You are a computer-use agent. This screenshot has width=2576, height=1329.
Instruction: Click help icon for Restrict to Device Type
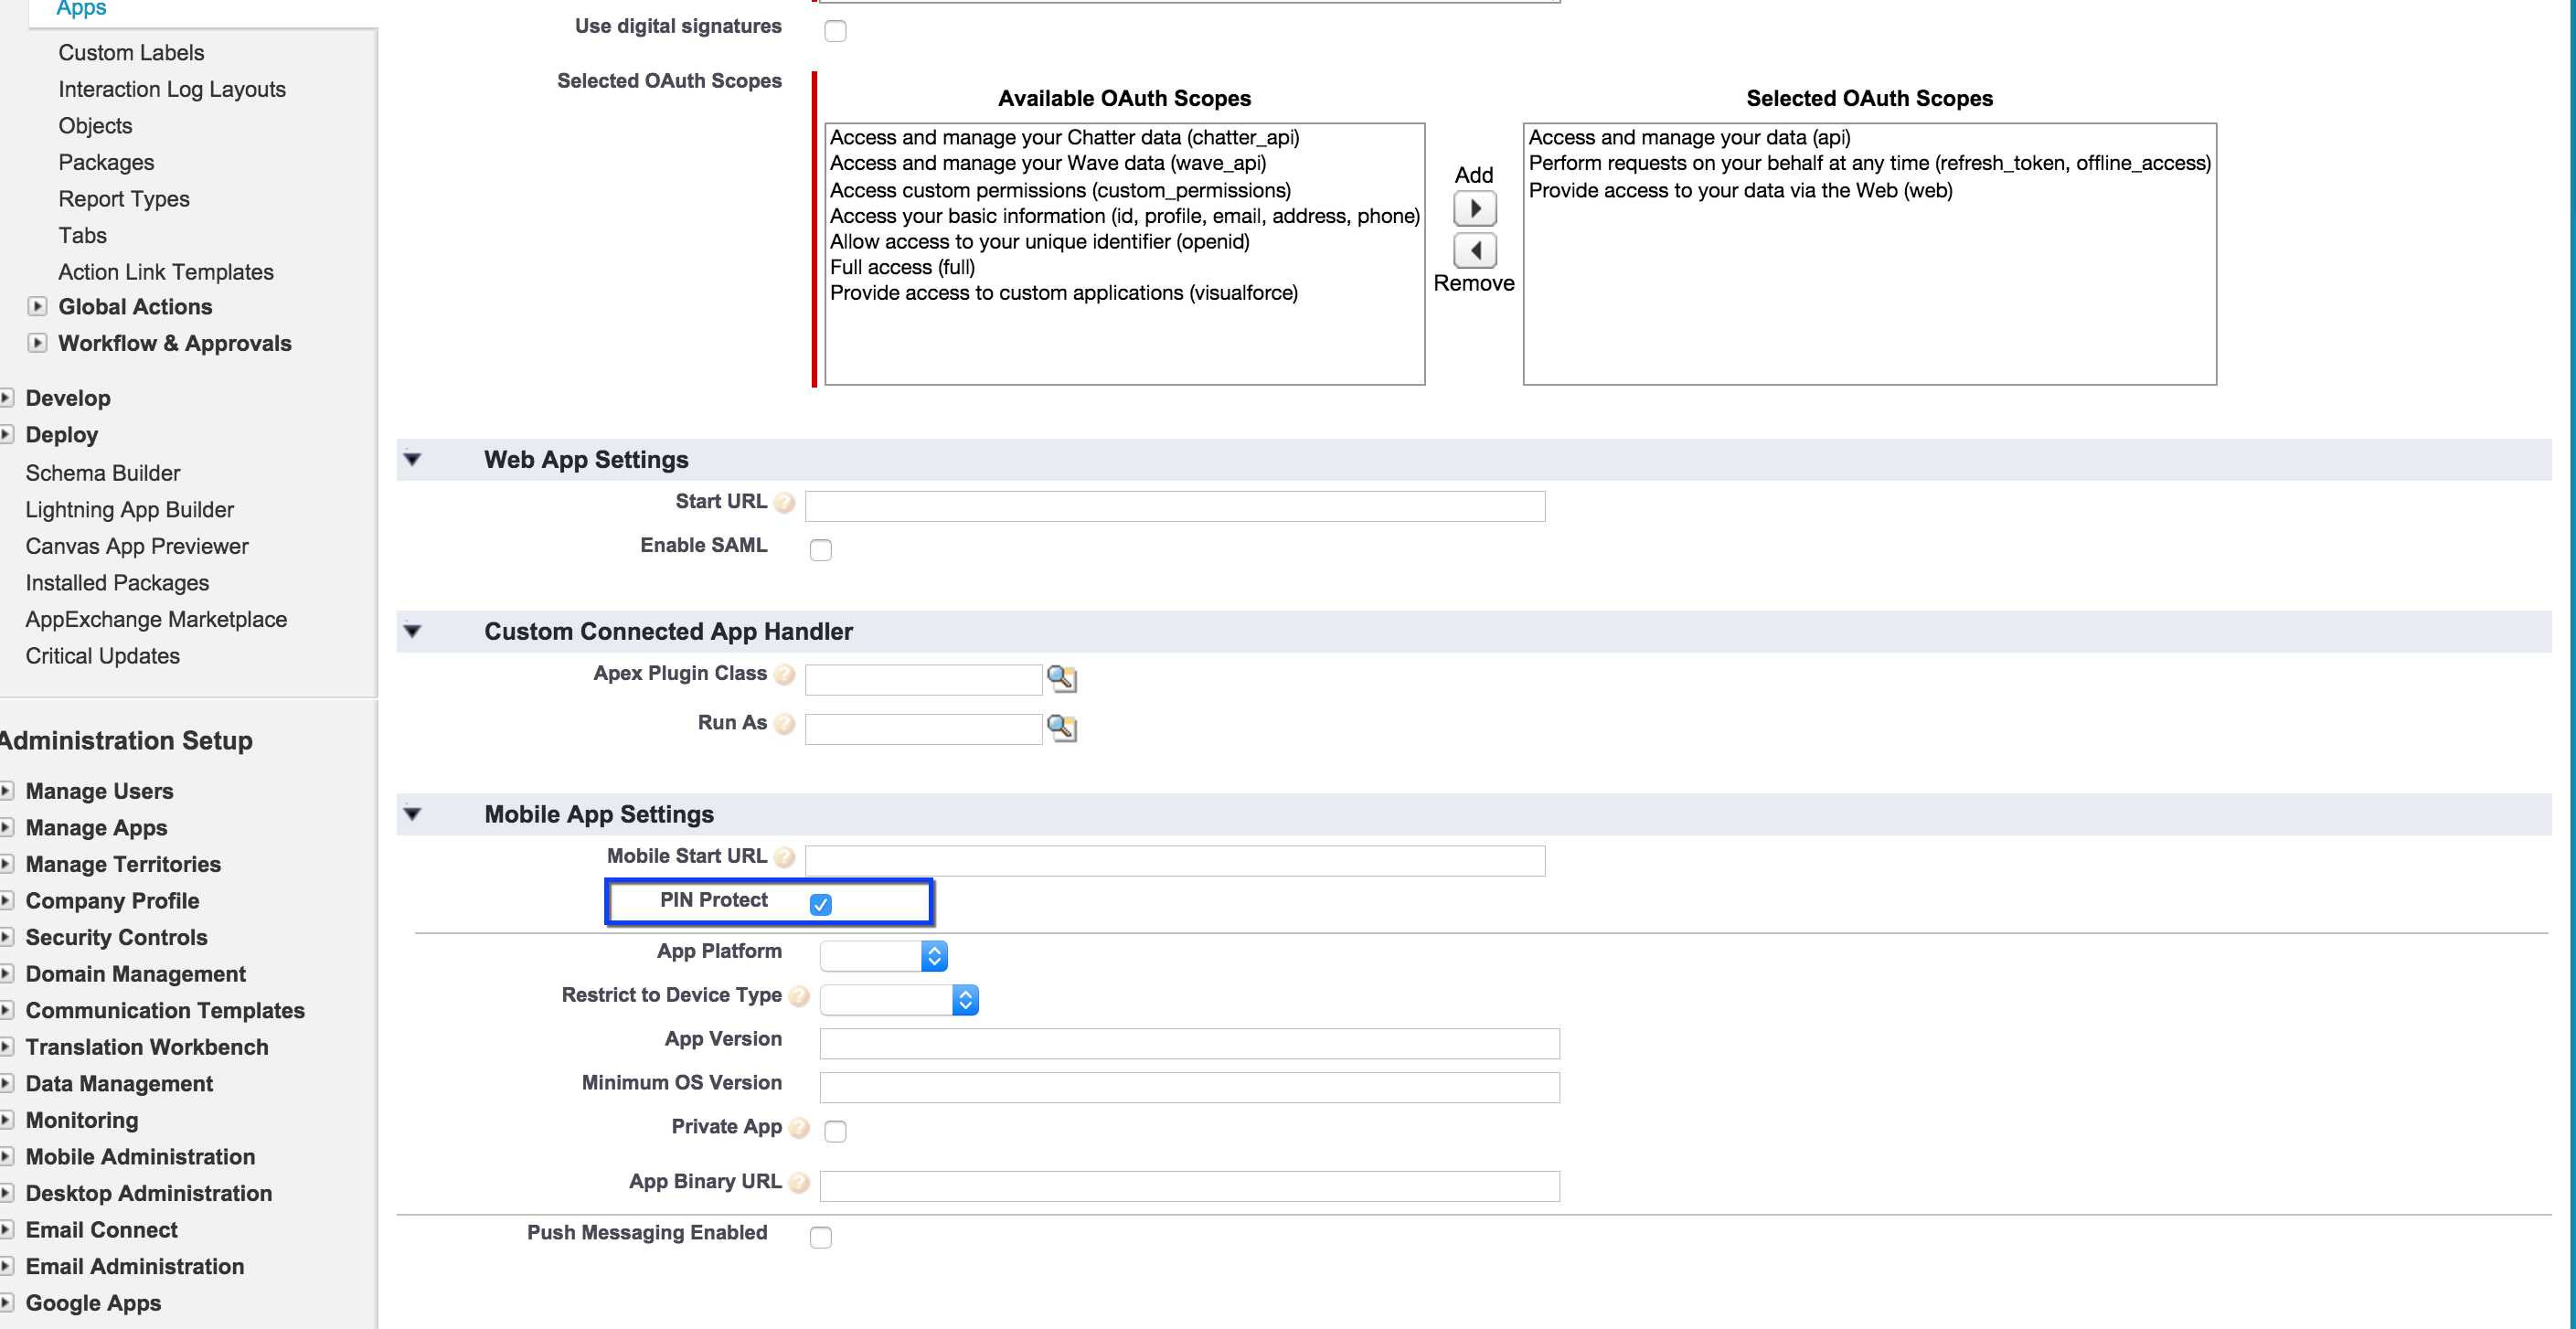pyautogui.click(x=799, y=997)
